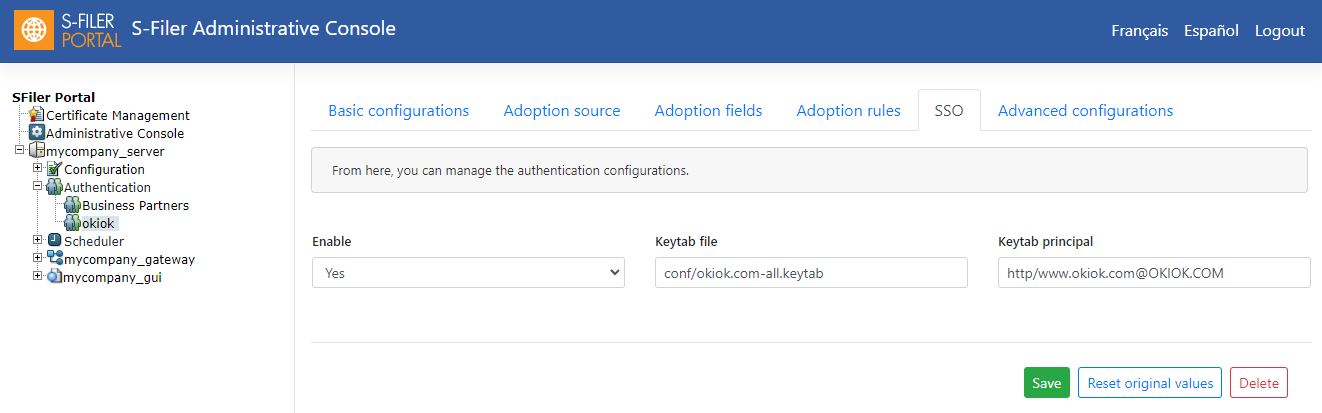
Task: Go to the Advanced configurations tab
Action: pyautogui.click(x=1085, y=111)
